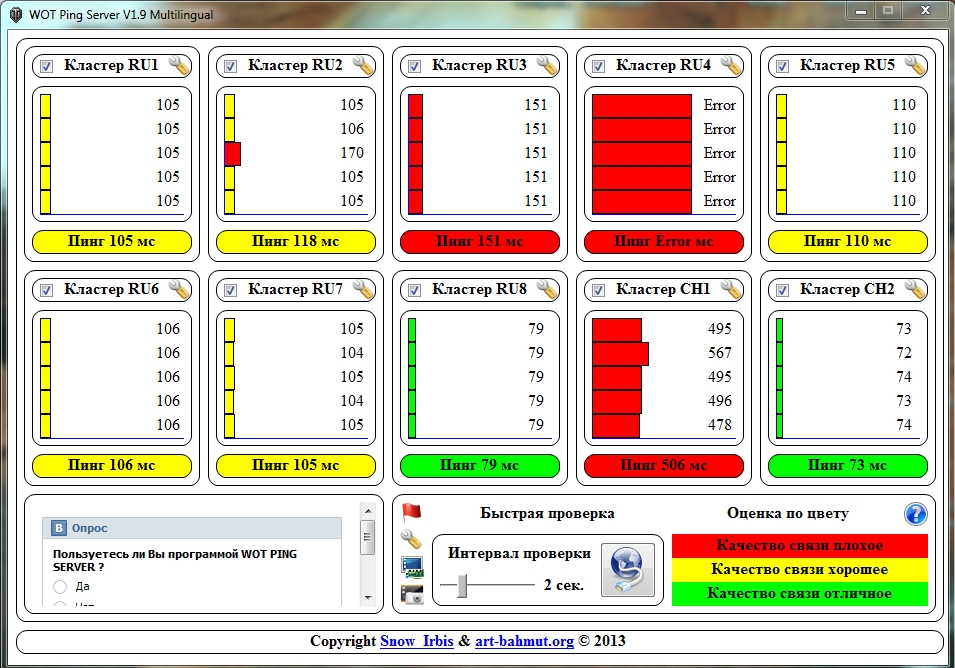Uncheck the Кластер RU5 checkbox

(x=782, y=66)
